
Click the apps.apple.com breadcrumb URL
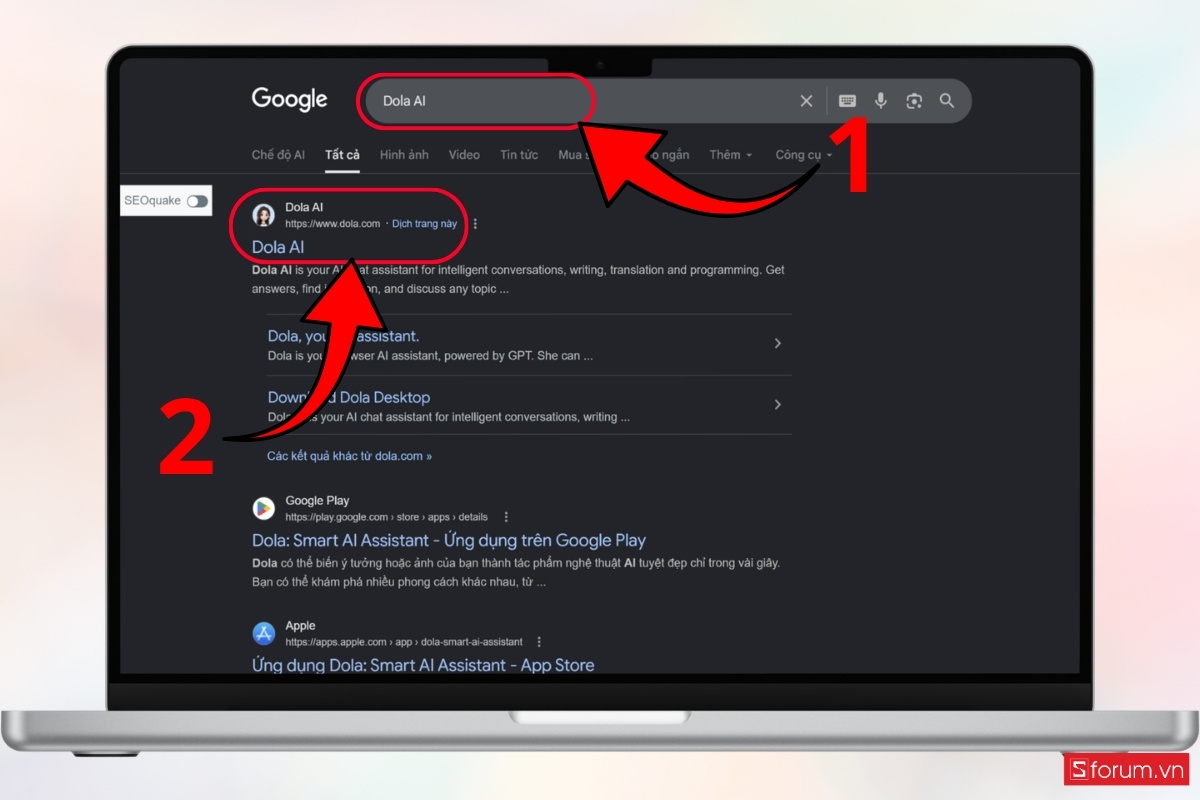403,642
